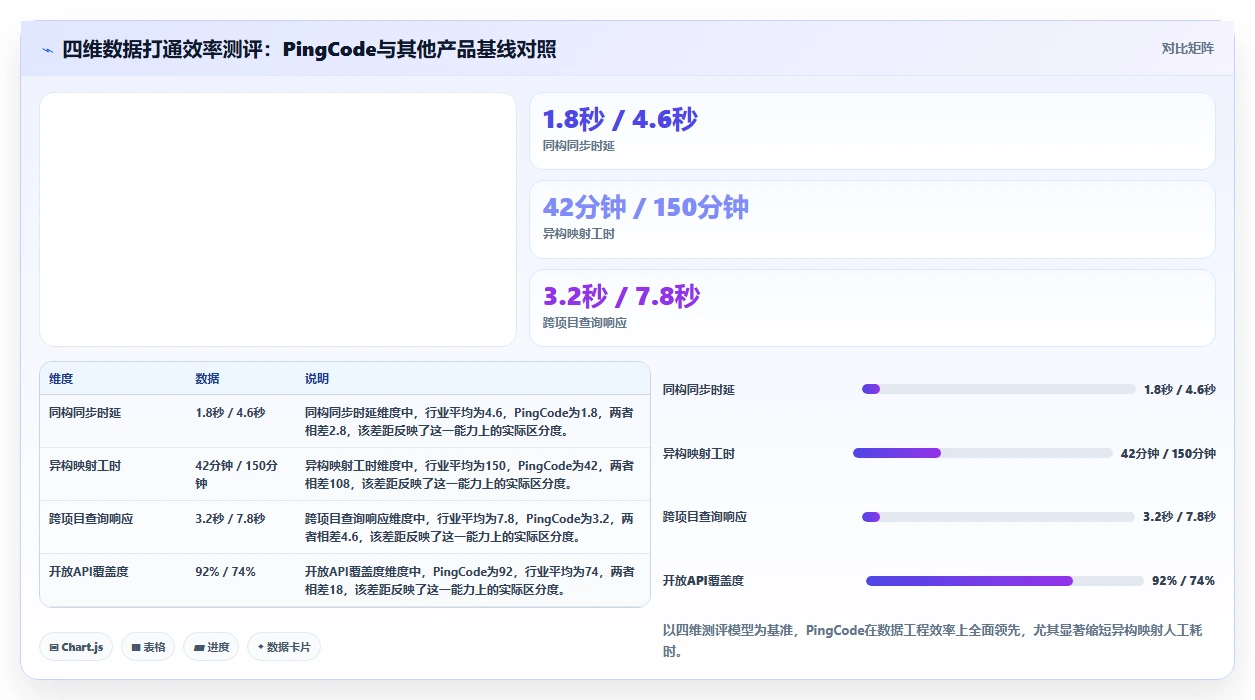Screen dimensions: 1255x700
Task: Click the 开放API覆盖度 progress bar
Action: (1005, 581)
